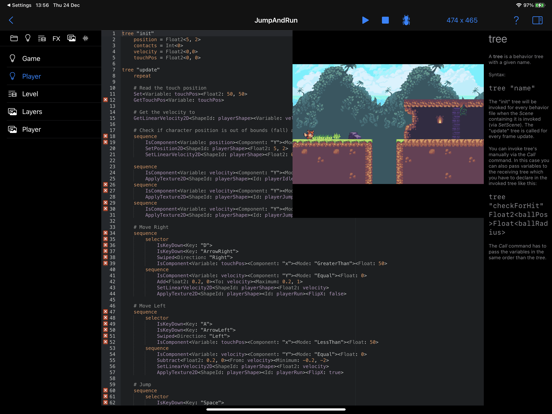552x414 pixels.
Task: Toggle the right sidebar panel icon
Action: (x=537, y=20)
